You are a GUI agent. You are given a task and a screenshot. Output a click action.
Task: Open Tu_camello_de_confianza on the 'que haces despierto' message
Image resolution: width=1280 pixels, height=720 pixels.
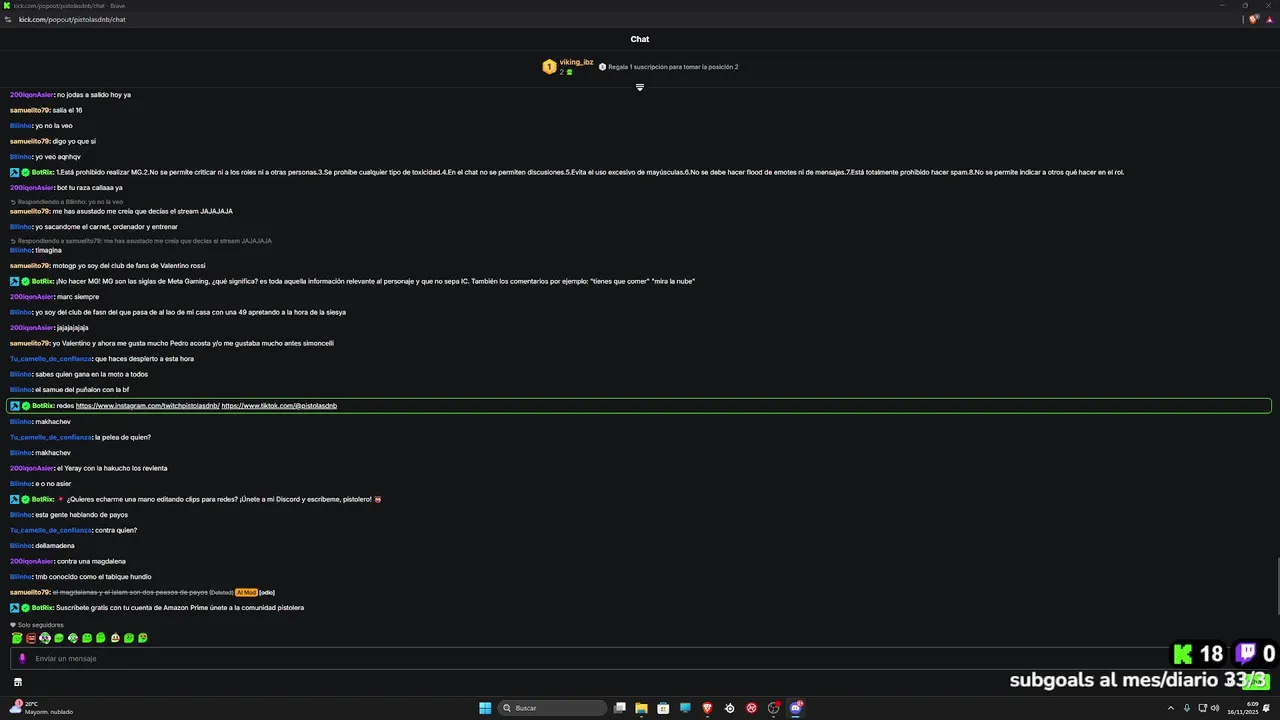(51, 359)
